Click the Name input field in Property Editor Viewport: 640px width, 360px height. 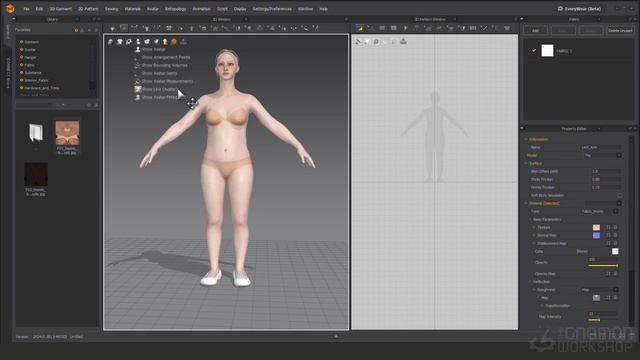coord(601,147)
